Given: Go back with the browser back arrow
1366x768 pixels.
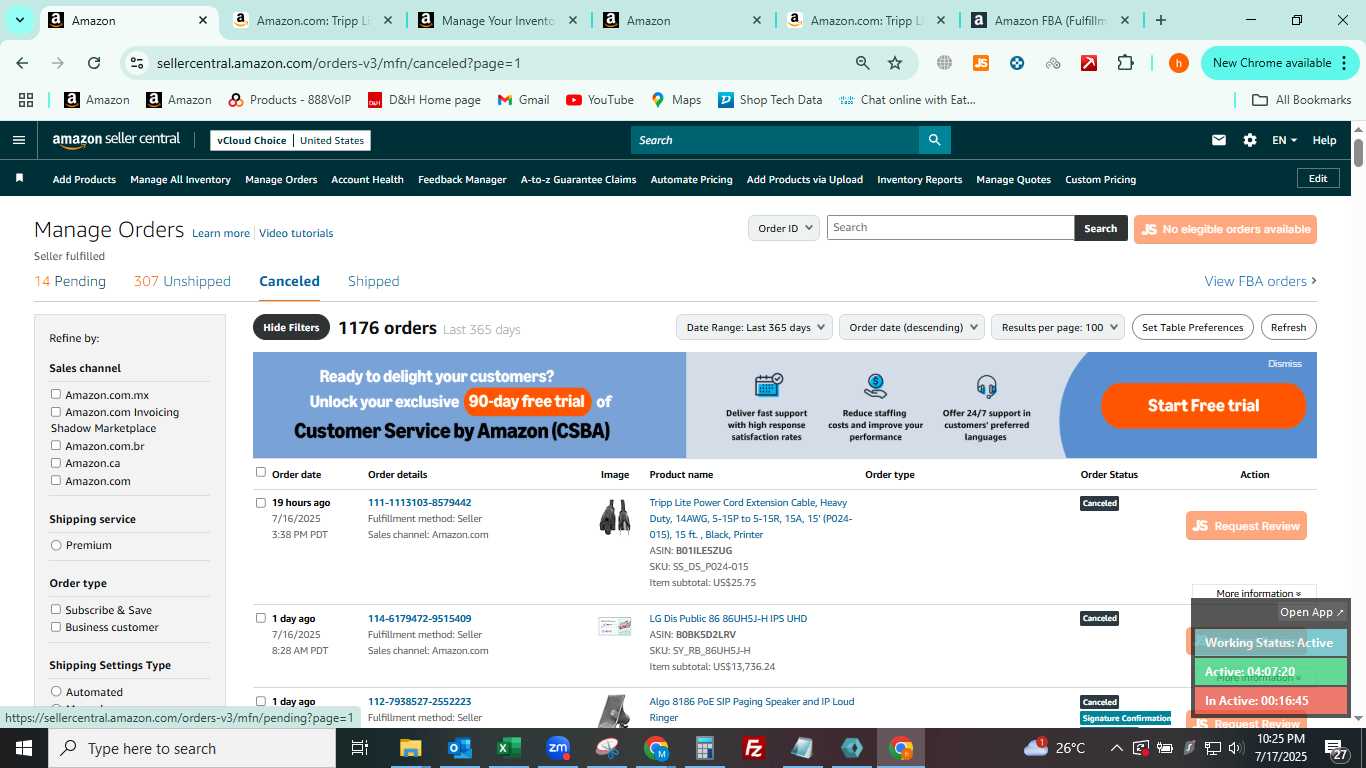Looking at the screenshot, I should tap(22, 63).
